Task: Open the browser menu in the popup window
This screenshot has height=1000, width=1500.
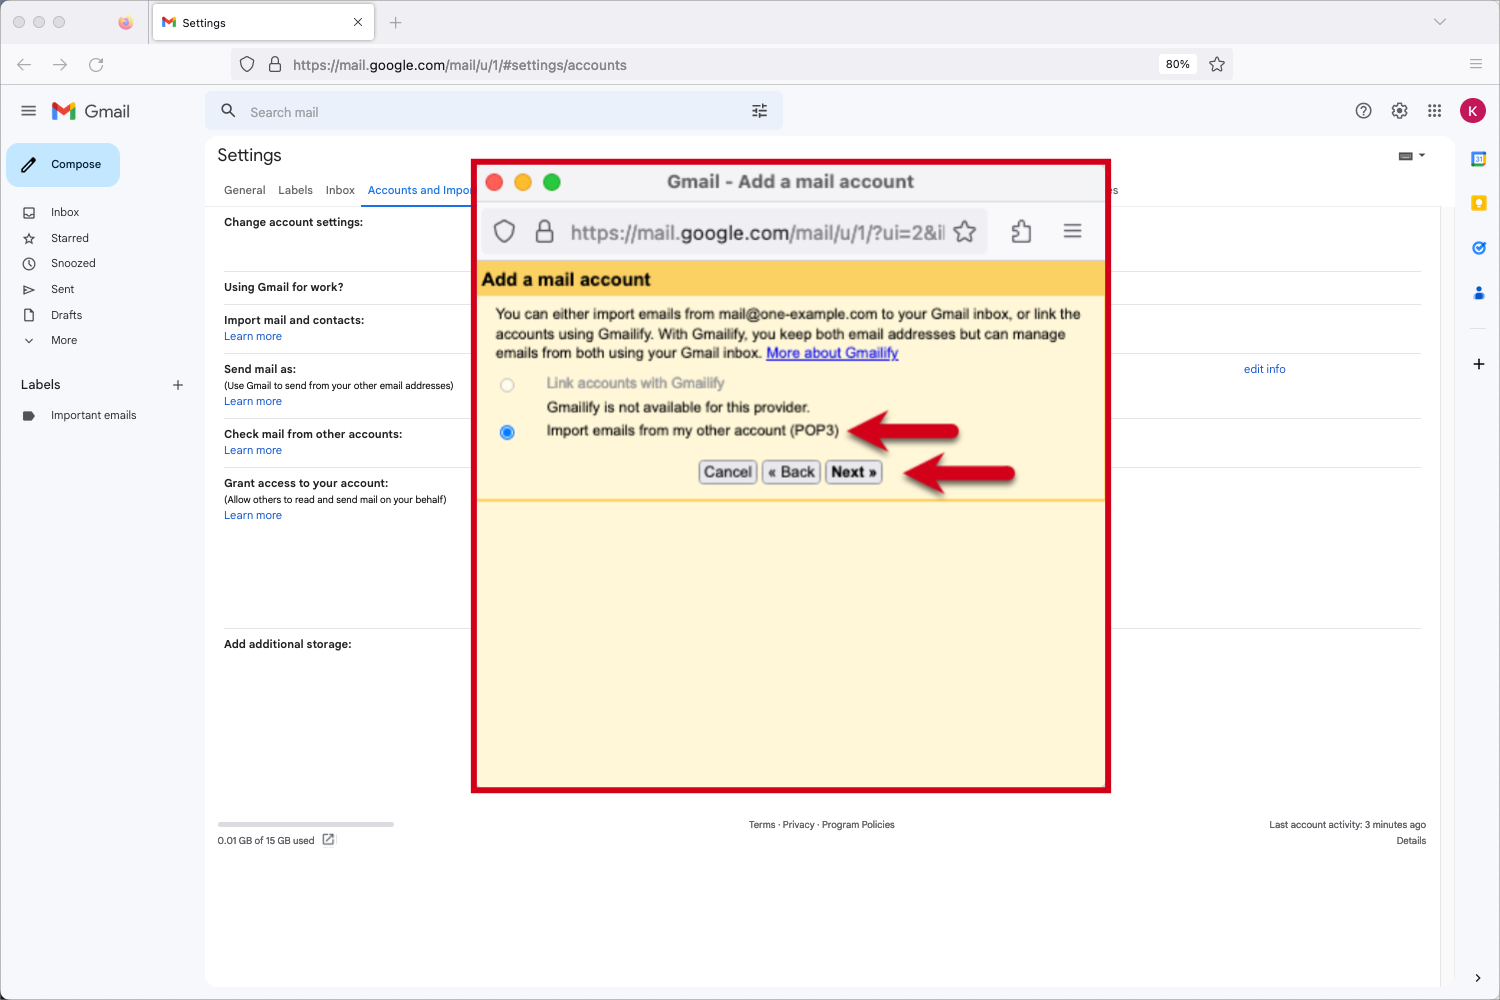Action: [x=1072, y=231]
